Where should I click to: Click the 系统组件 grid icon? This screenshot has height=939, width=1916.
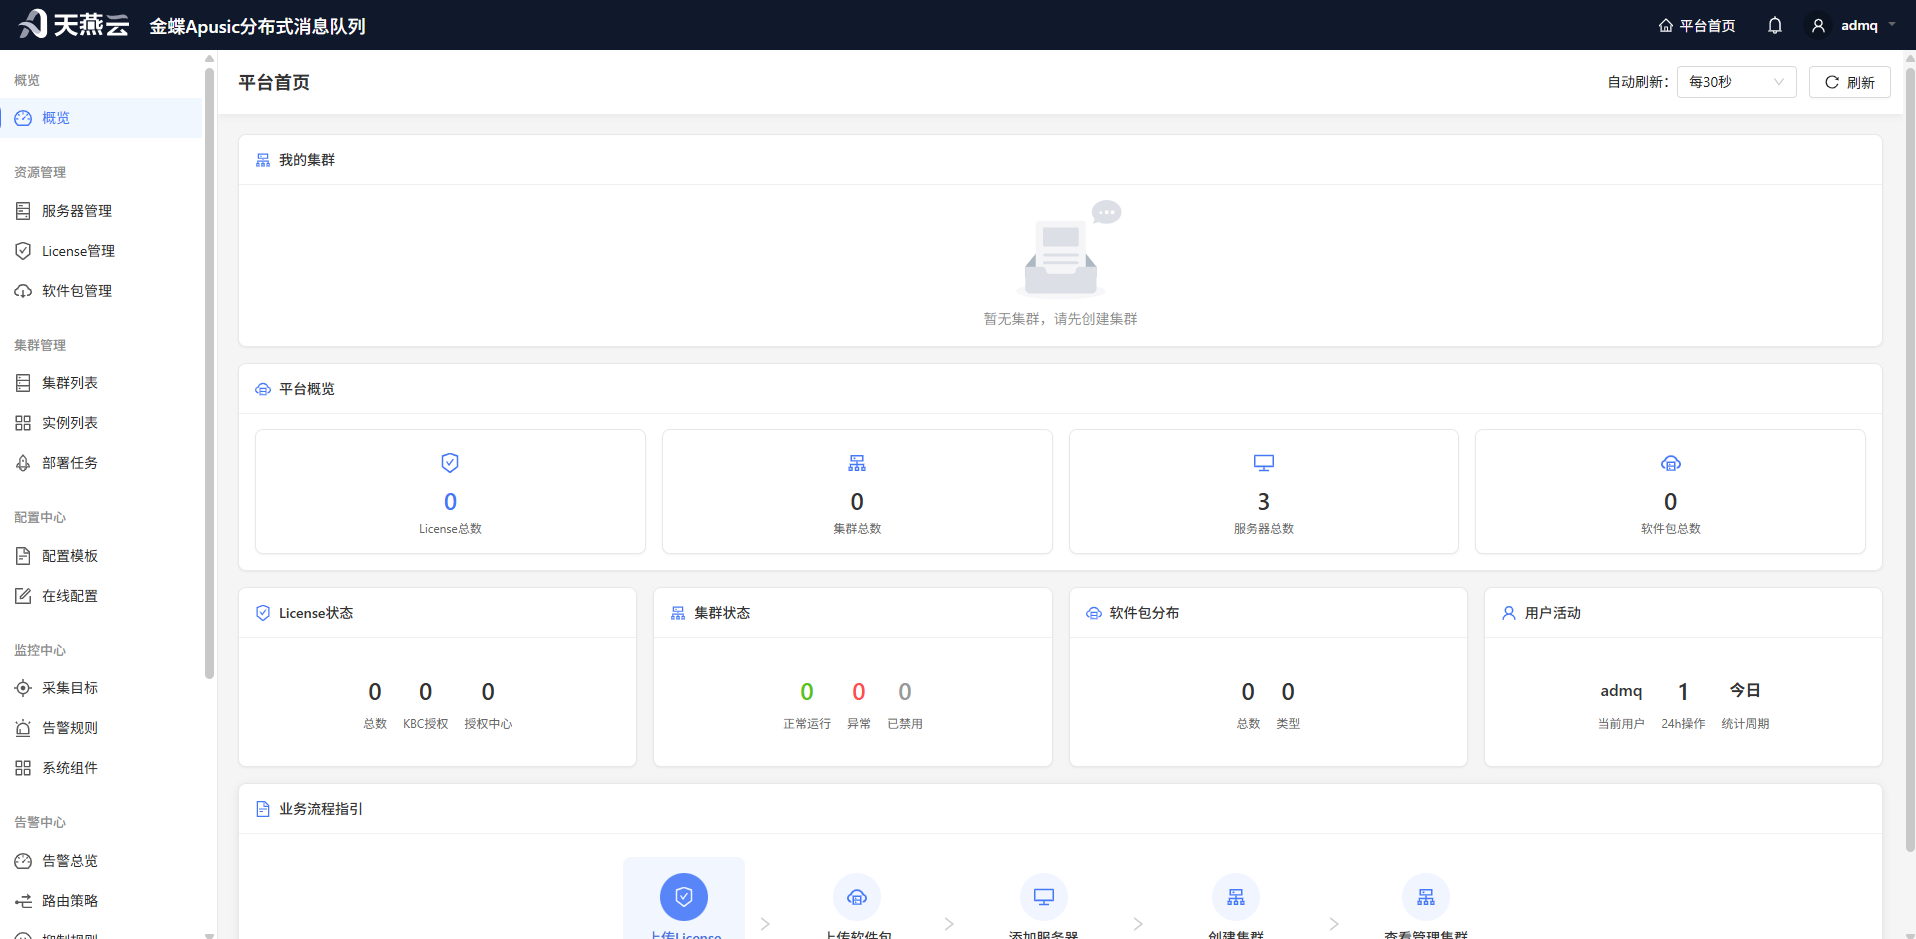[x=23, y=768]
